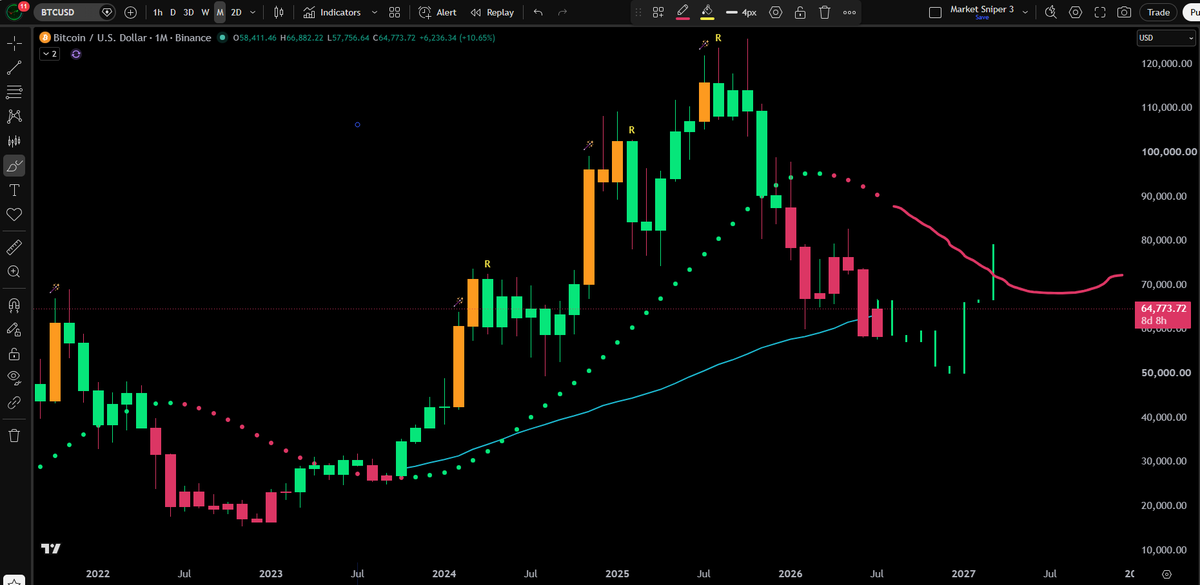Expand the layout management dropdown arrow

tap(1024, 12)
